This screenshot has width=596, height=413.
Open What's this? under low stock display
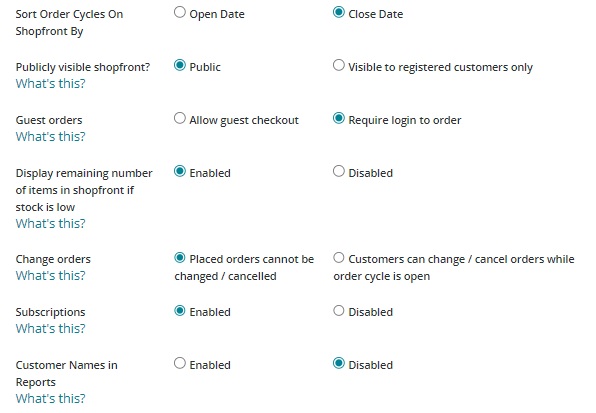click(51, 223)
